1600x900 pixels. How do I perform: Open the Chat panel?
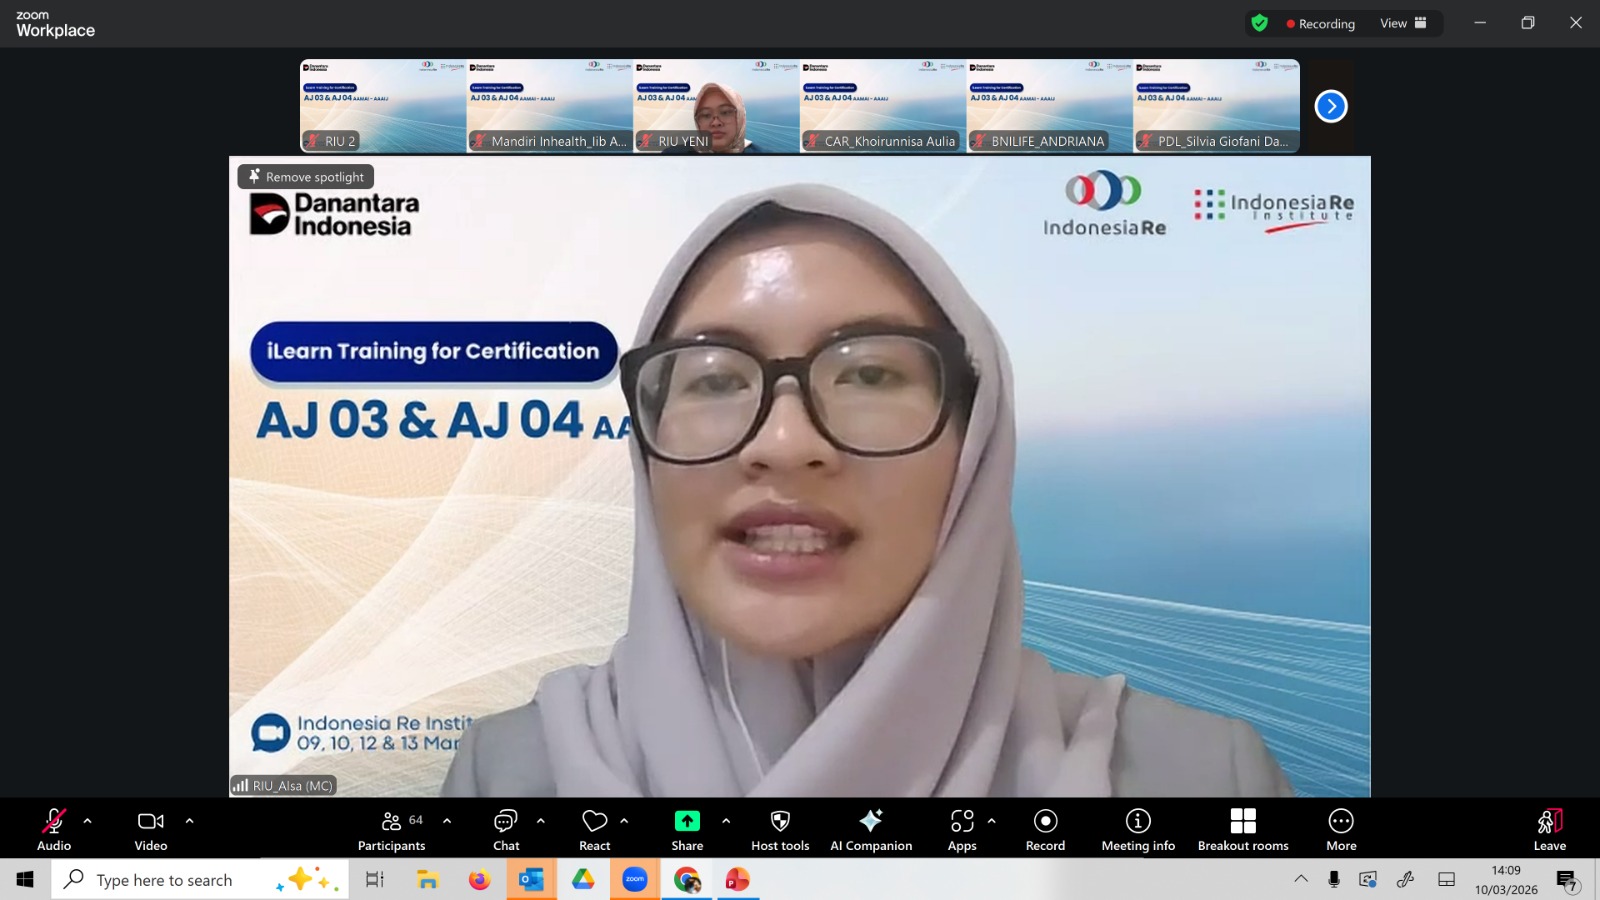pyautogui.click(x=506, y=830)
